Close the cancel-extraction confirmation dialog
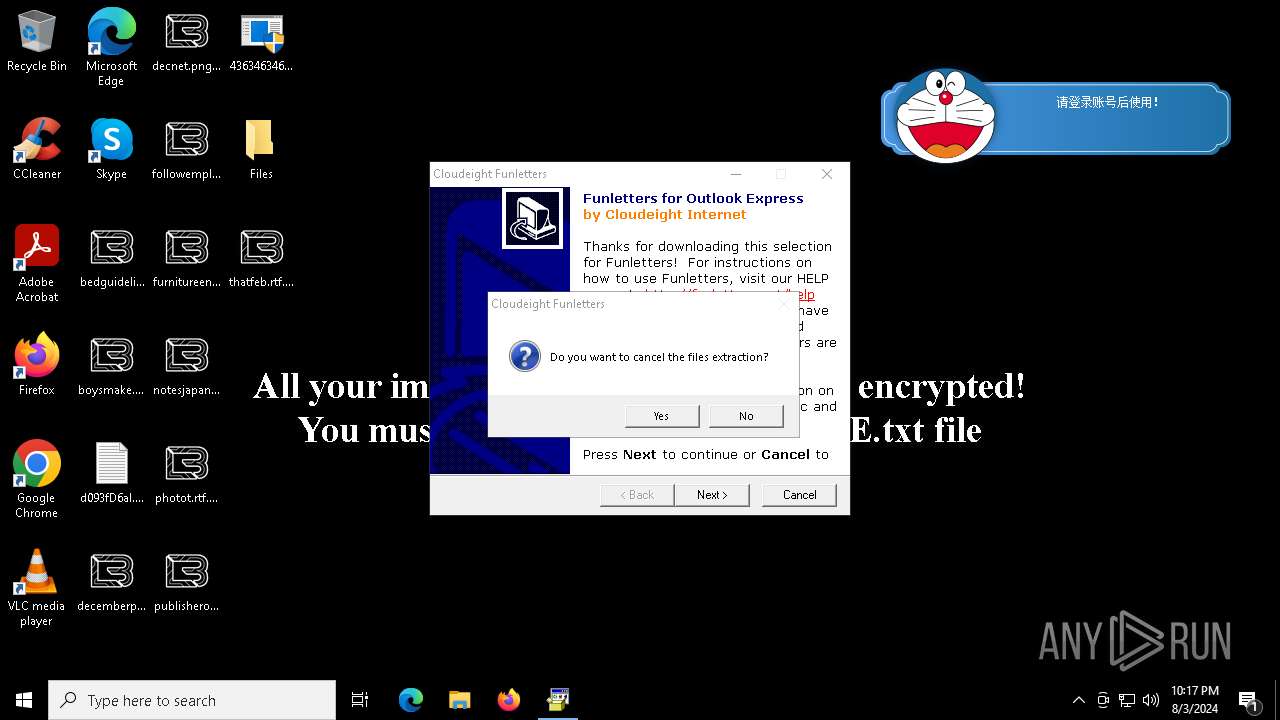Screen dimensions: 1280x720 tap(783, 304)
